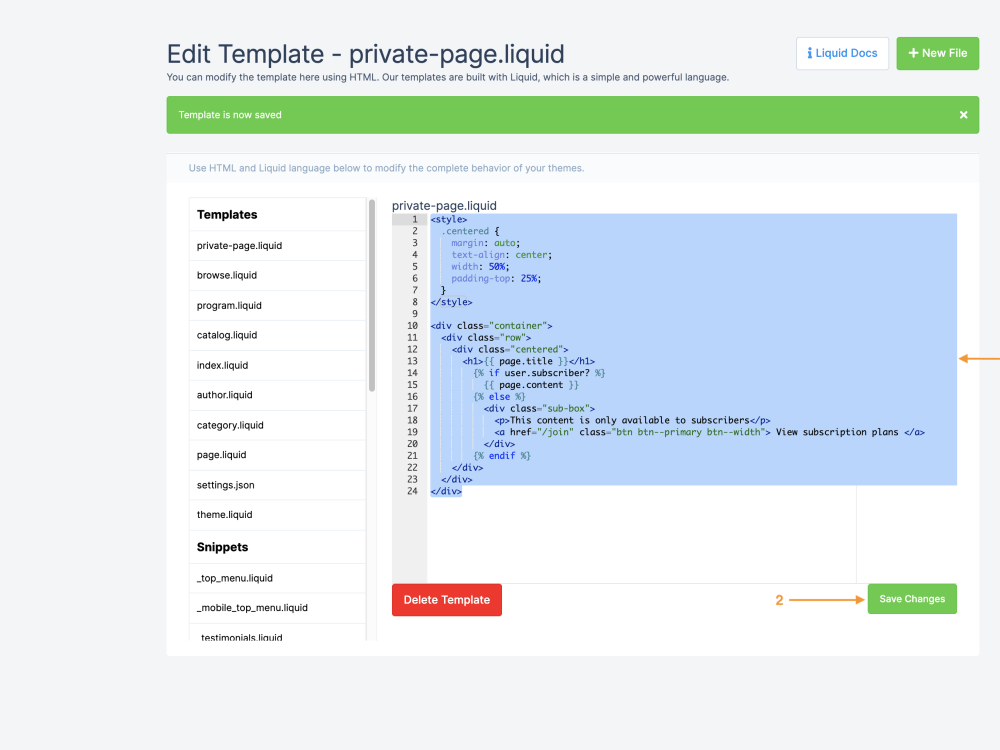The width and height of the screenshot is (1000, 750).
Task: Click the '<h1>{{ page.title }}</h1>' line
Action: click(529, 362)
